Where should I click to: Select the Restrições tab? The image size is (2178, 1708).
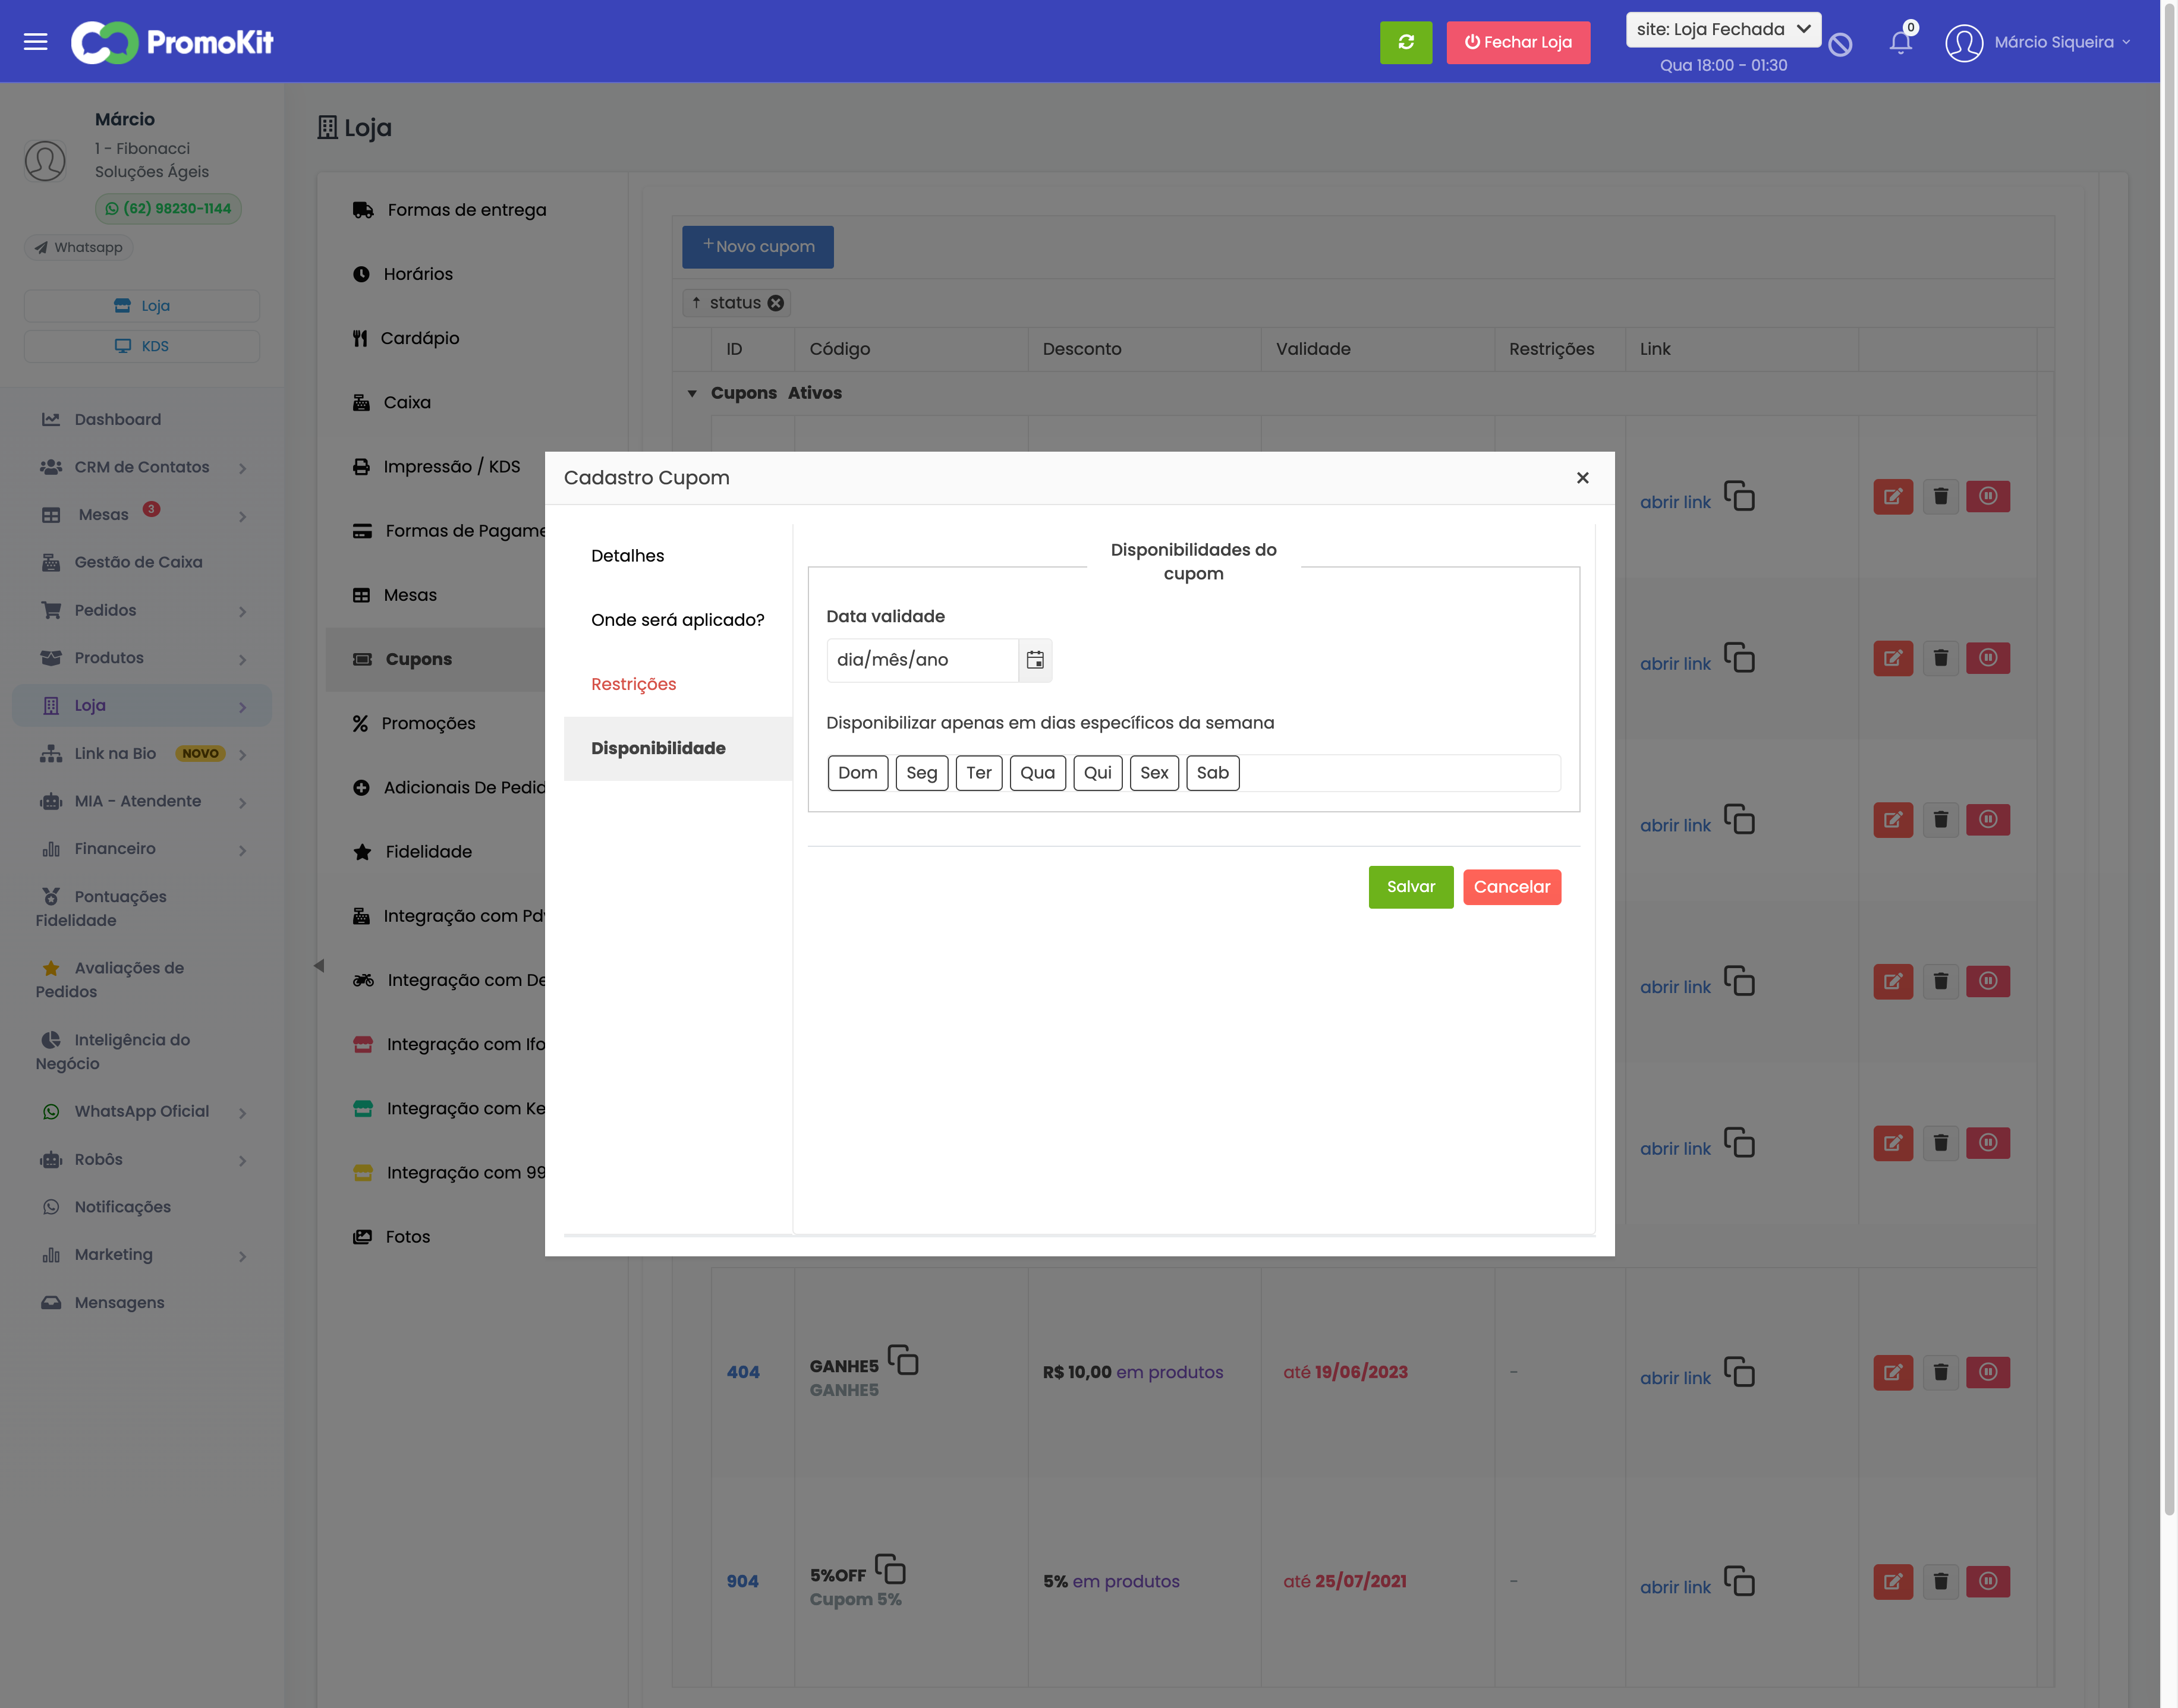[678, 684]
